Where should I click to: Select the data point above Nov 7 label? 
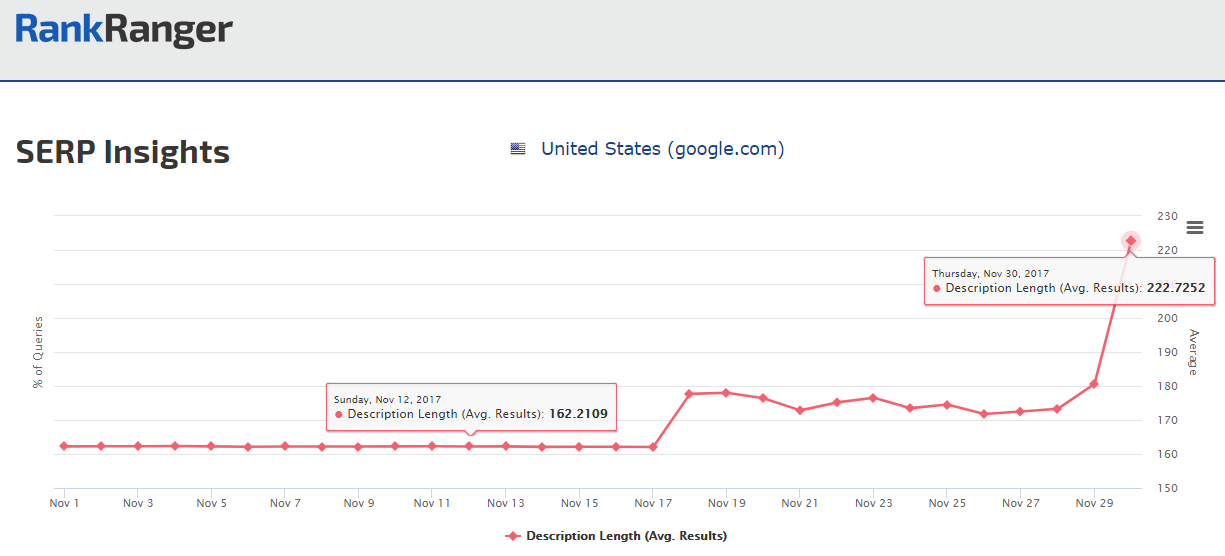click(285, 446)
